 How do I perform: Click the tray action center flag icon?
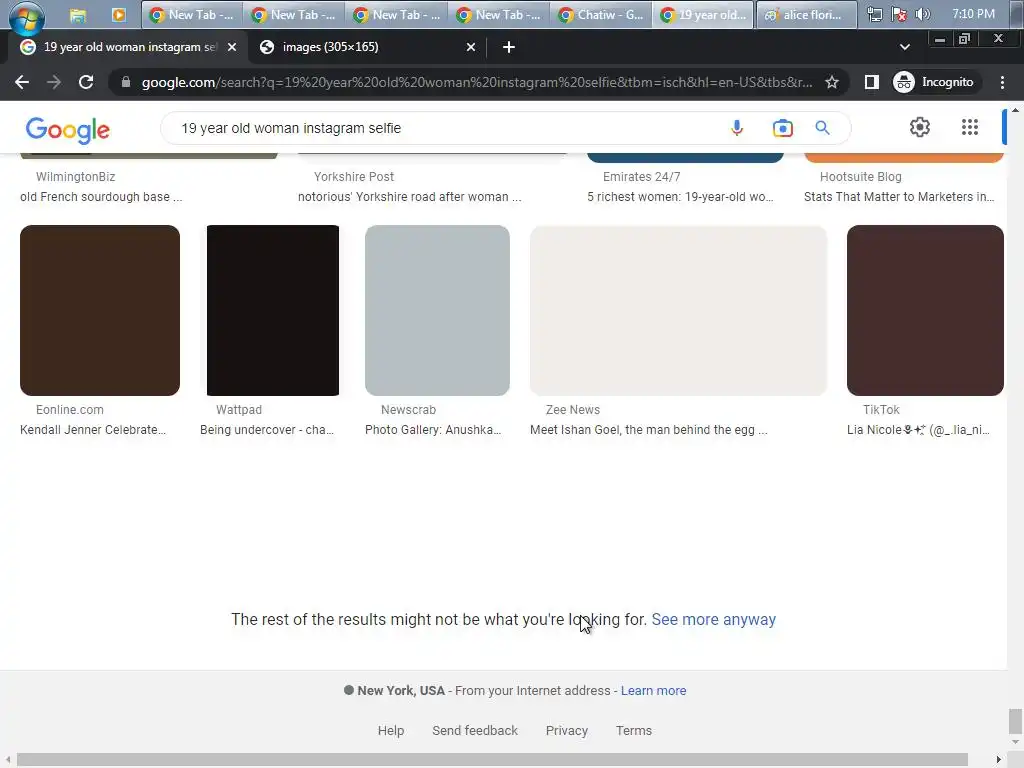899,14
